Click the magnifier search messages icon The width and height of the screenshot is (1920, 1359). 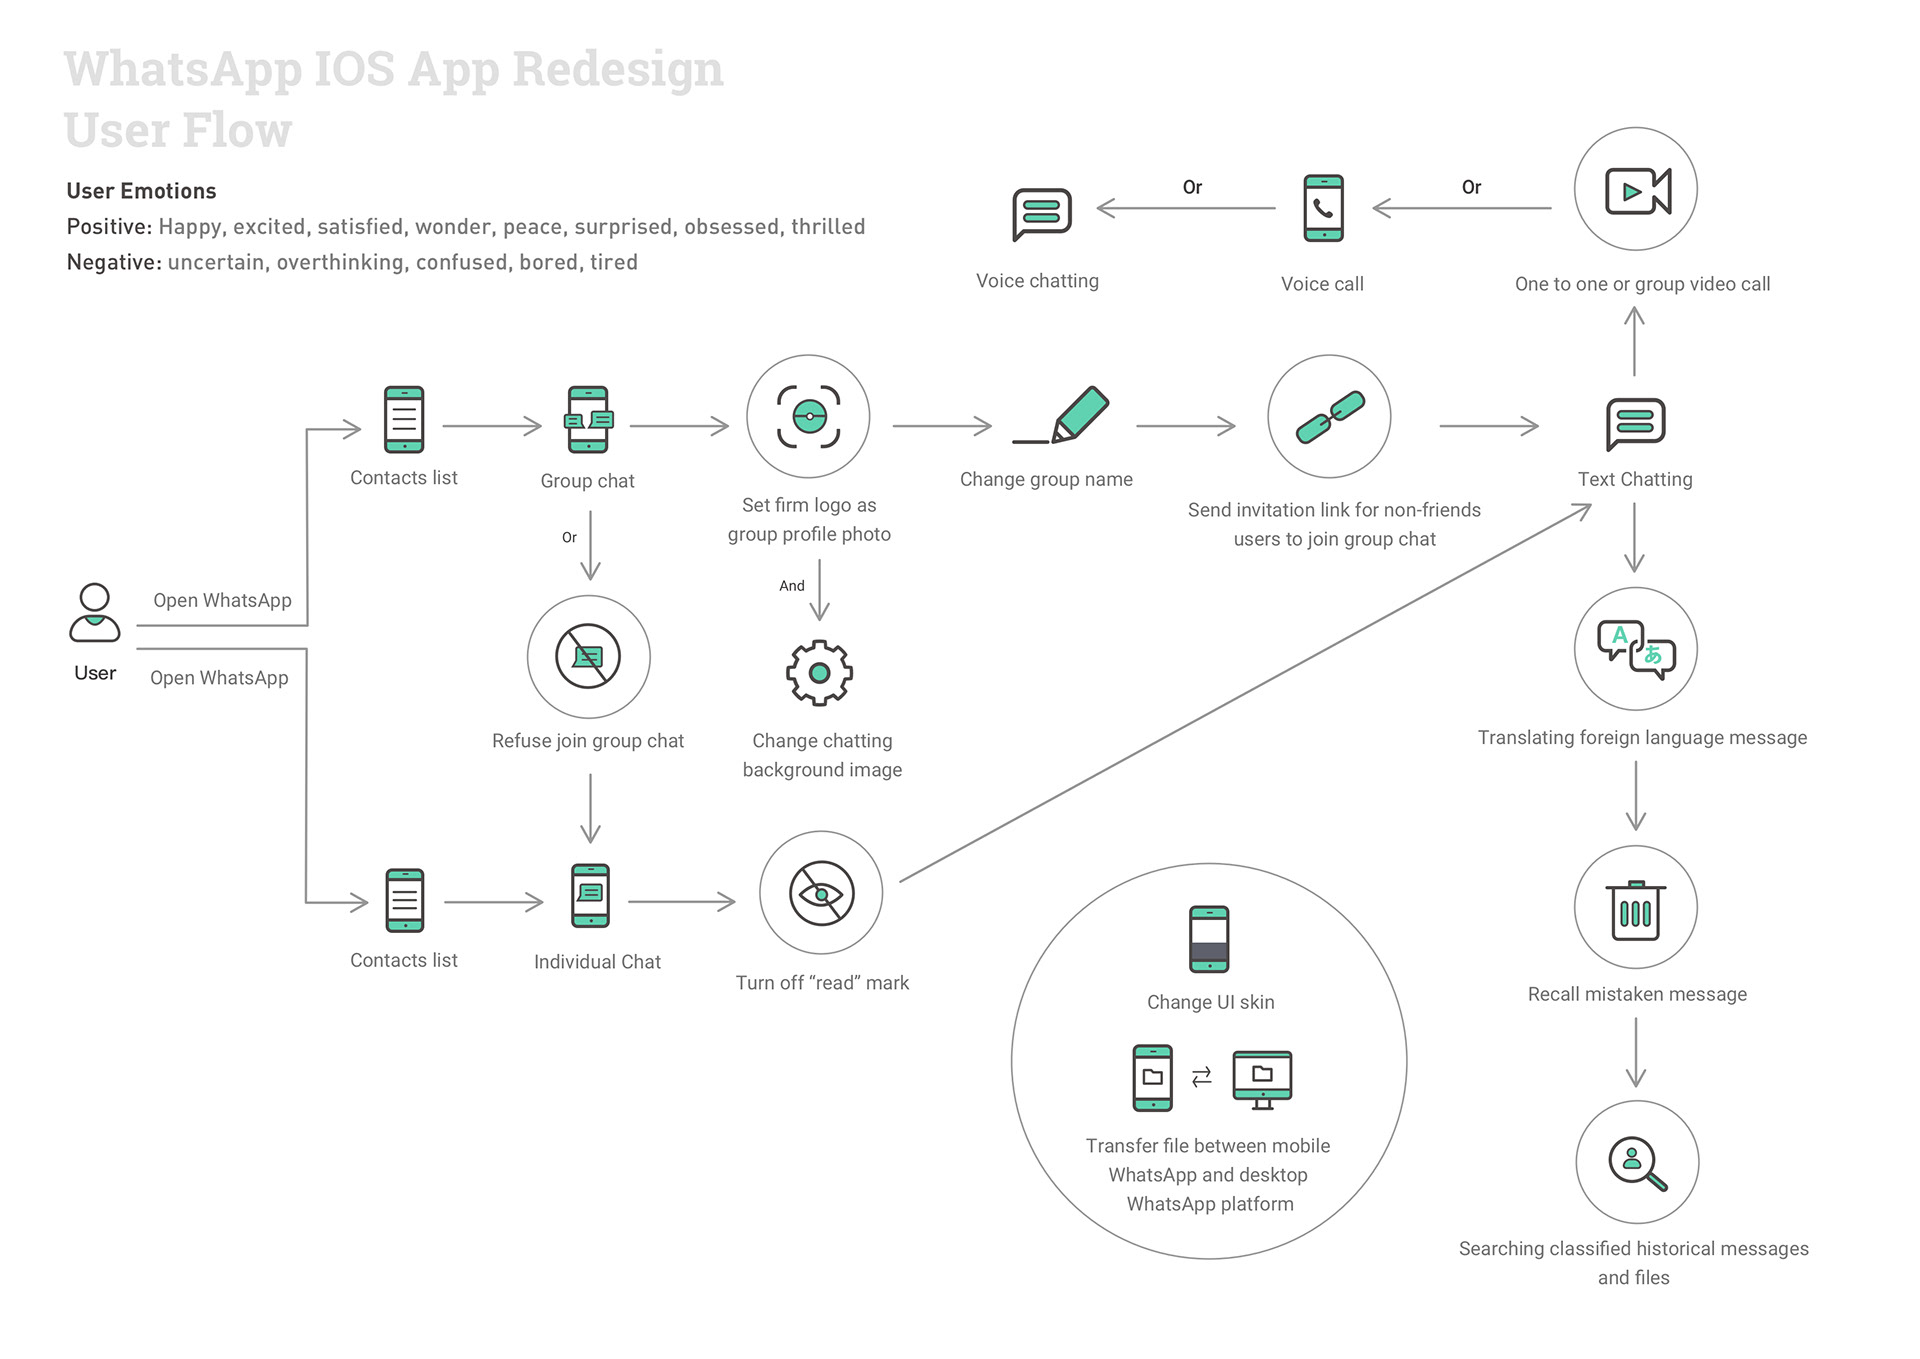click(x=1637, y=1162)
